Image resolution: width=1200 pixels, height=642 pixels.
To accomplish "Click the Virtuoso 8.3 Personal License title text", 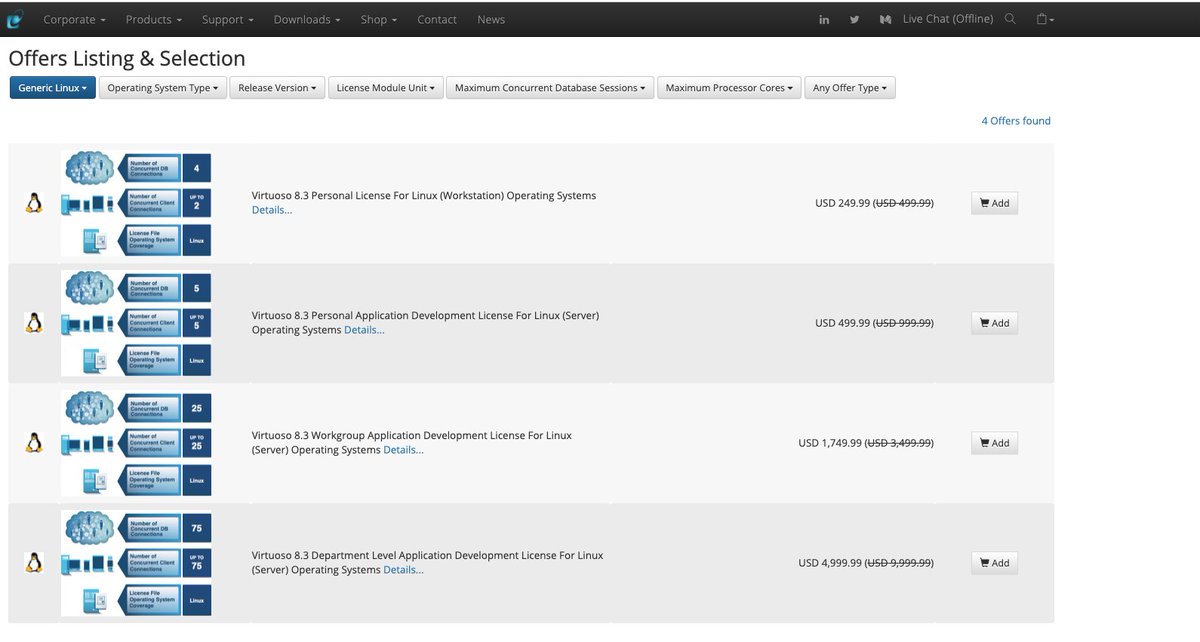I will point(424,196).
